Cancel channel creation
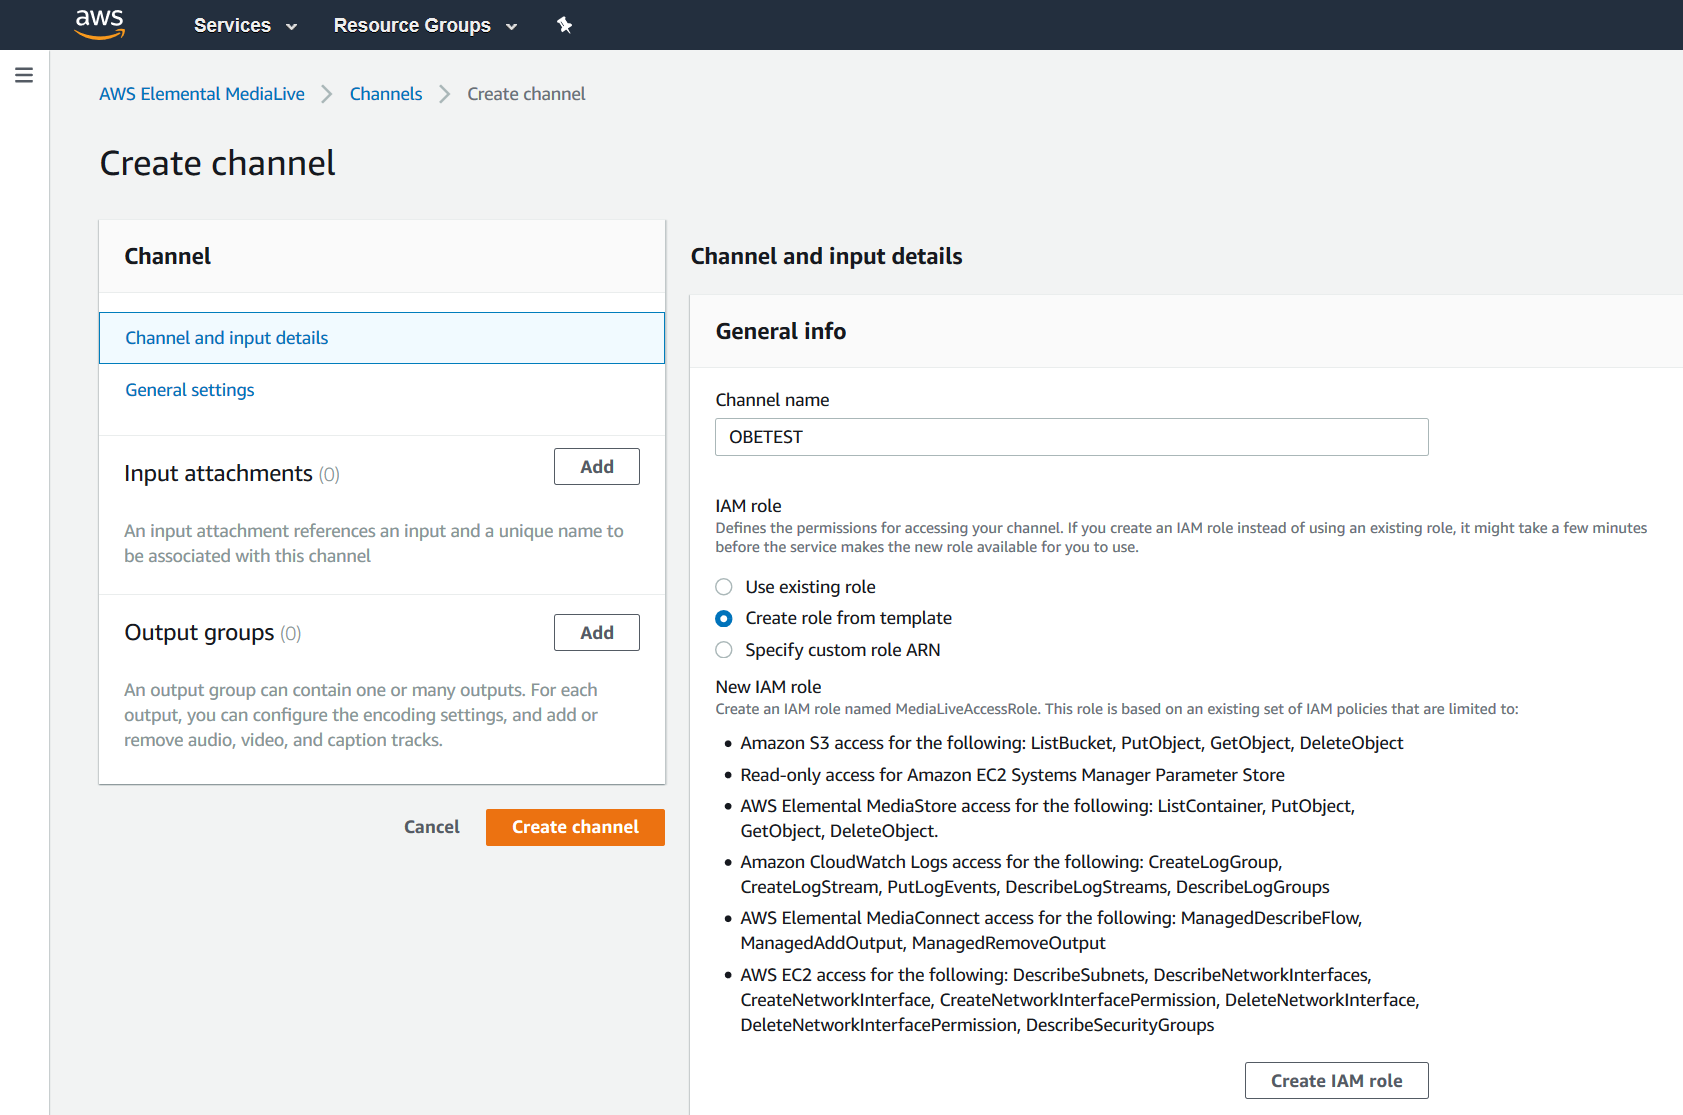1683x1115 pixels. tap(432, 827)
